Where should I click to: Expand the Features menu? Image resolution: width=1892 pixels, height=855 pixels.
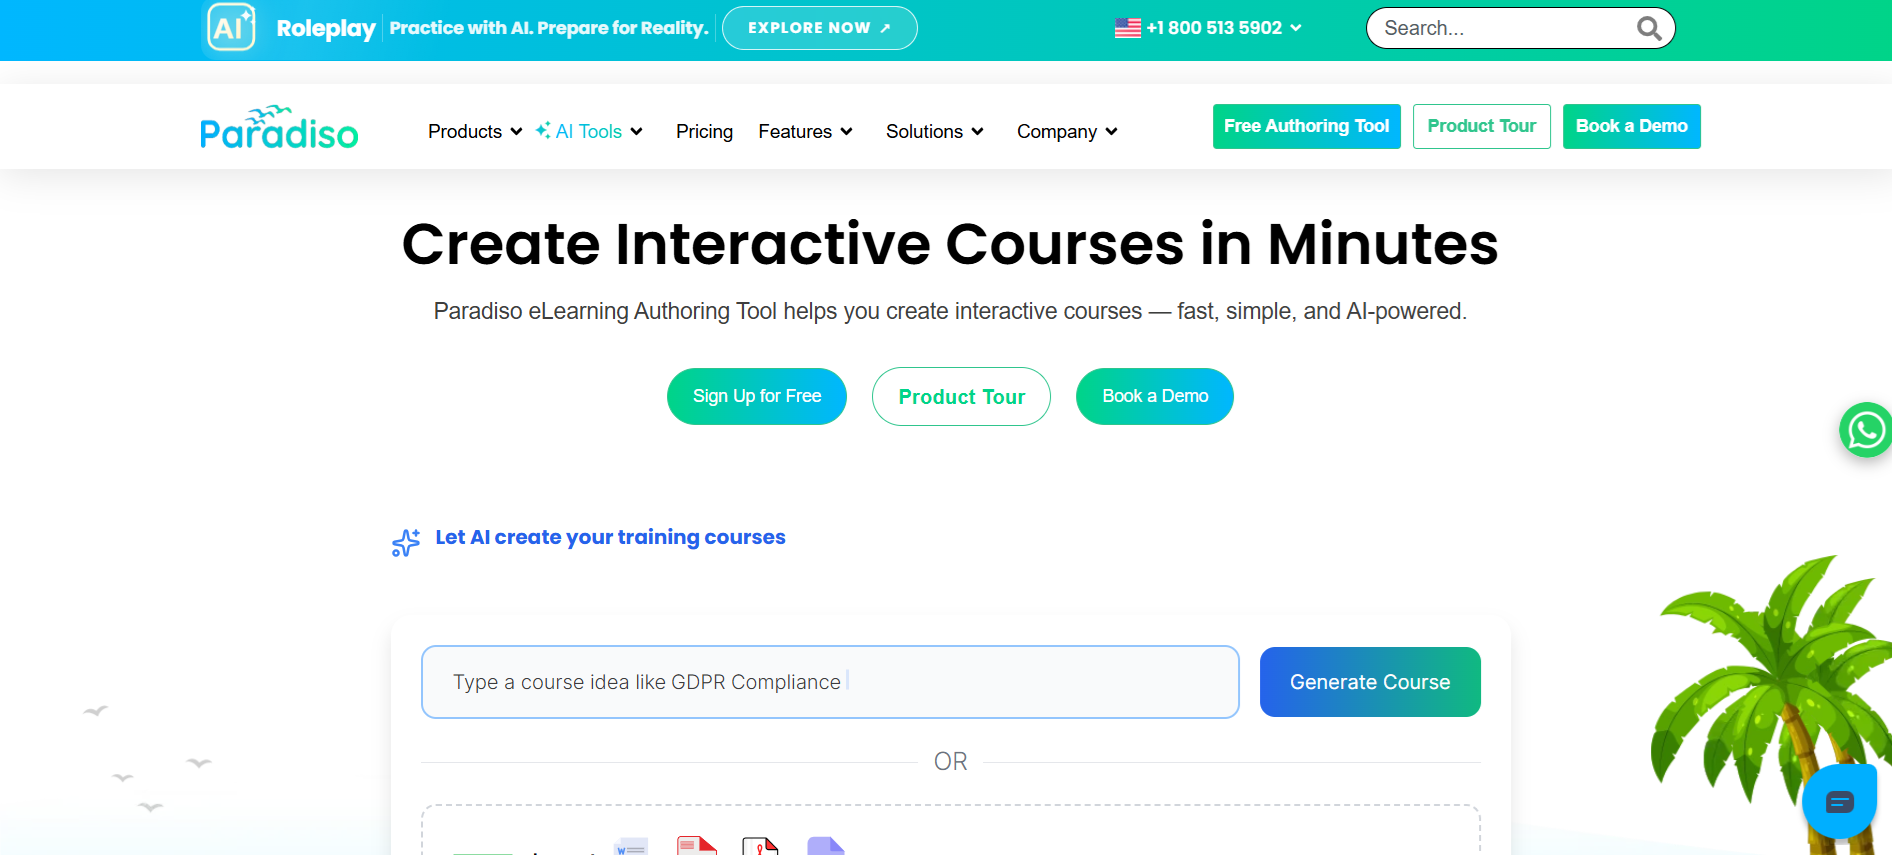[805, 131]
